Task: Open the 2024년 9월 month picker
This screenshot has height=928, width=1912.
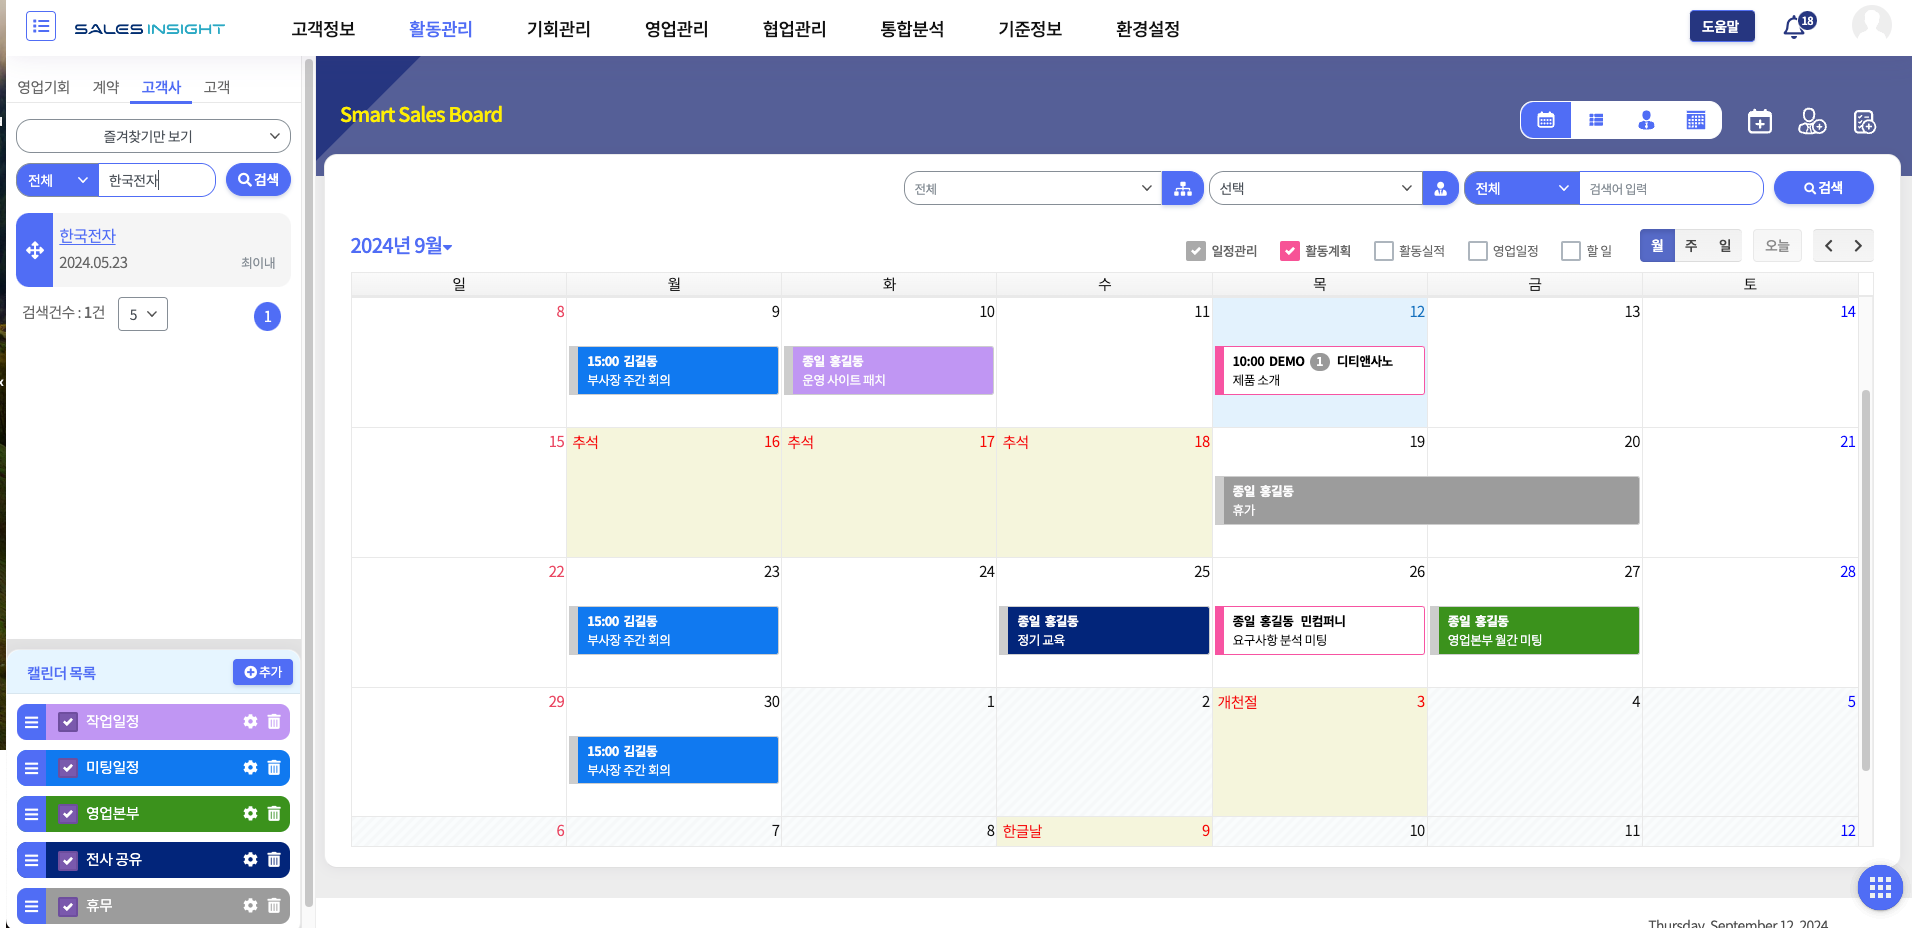Action: click(401, 246)
